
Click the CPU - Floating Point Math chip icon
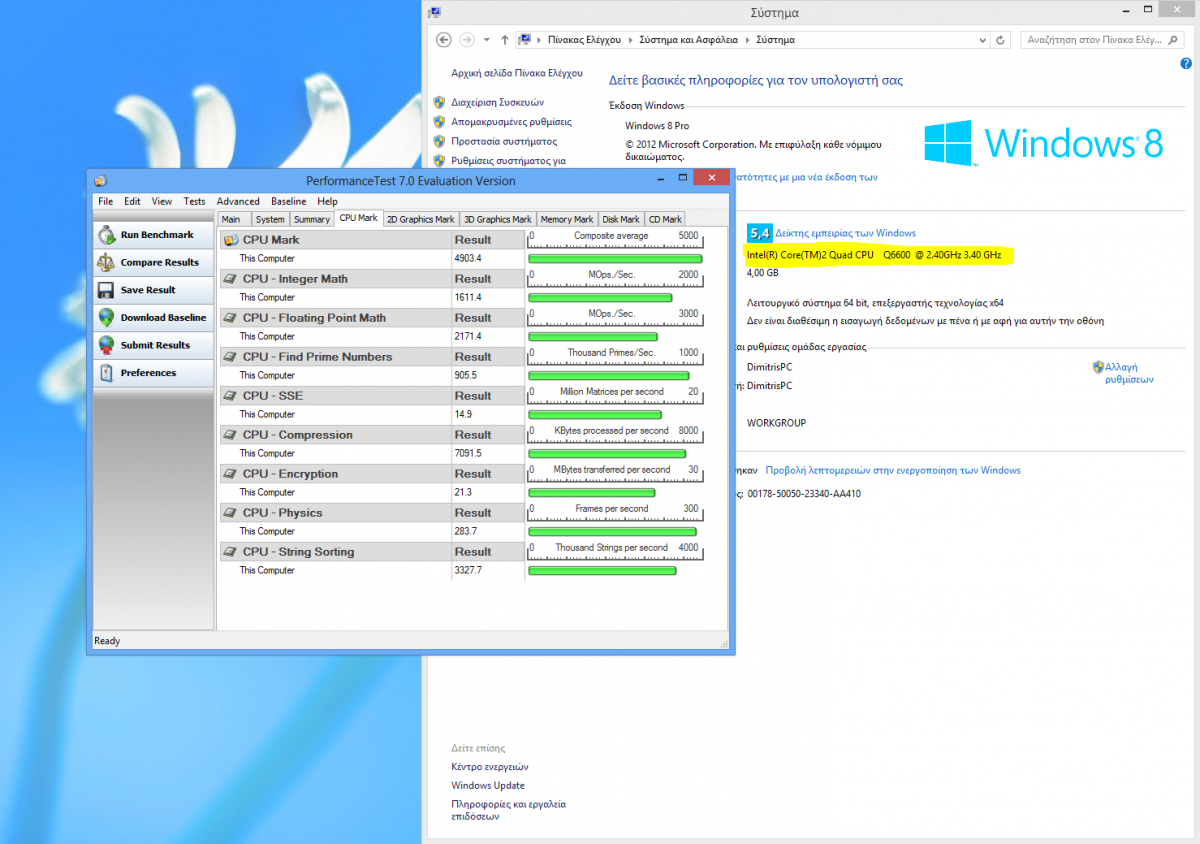(x=230, y=318)
